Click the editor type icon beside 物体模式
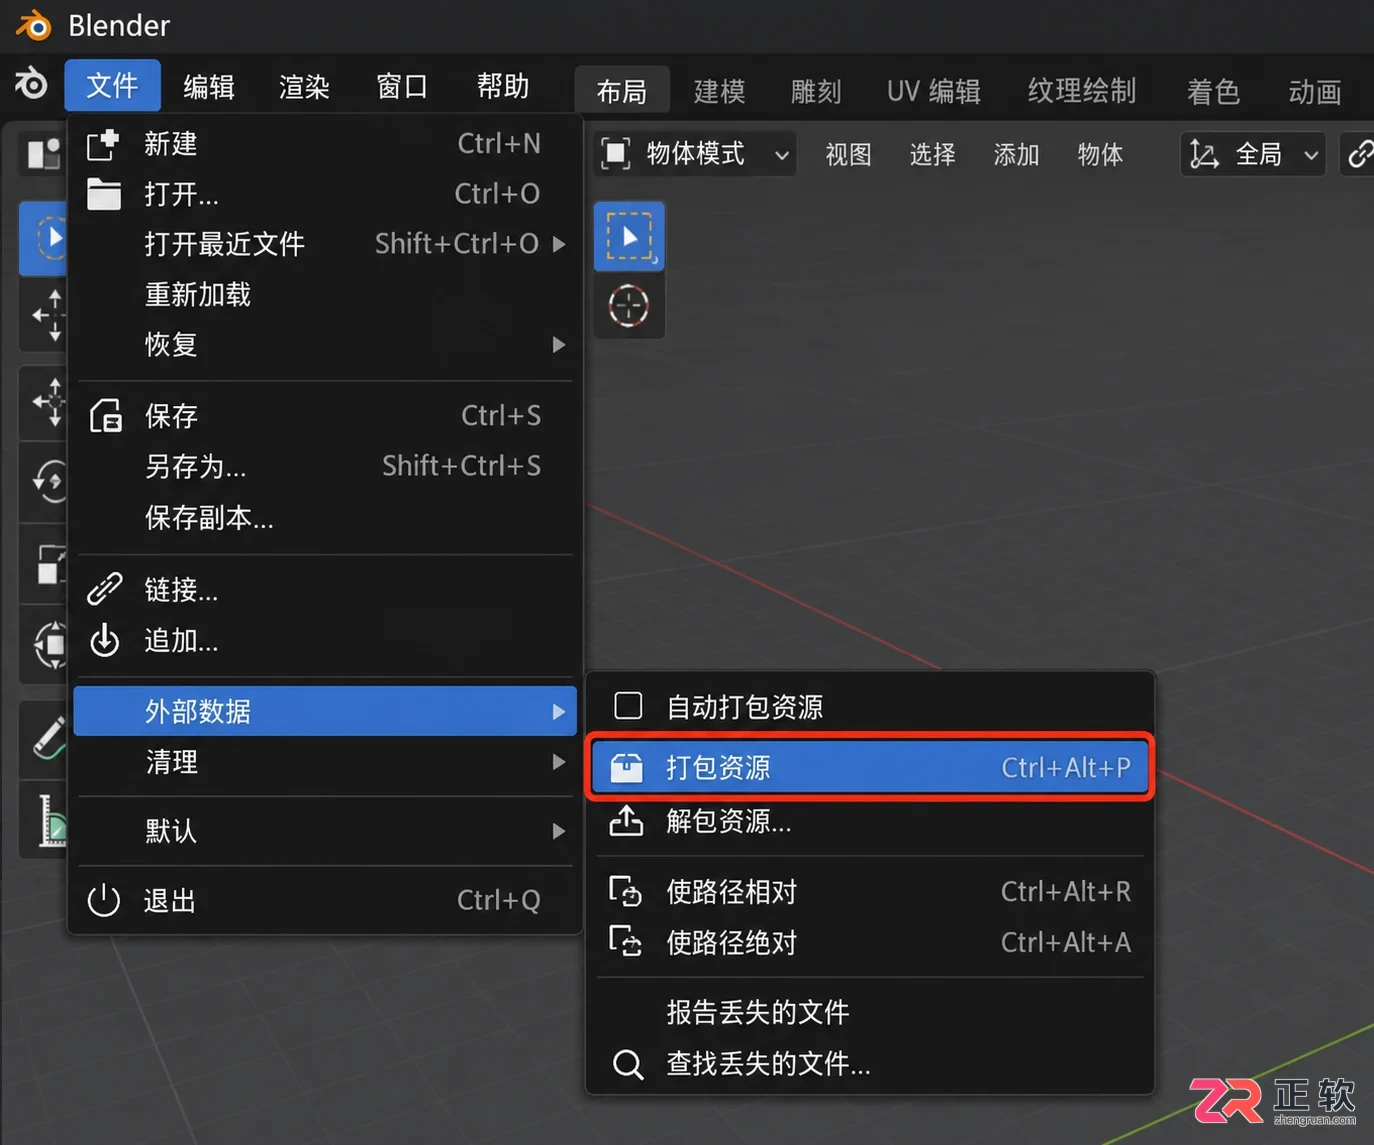The height and width of the screenshot is (1145, 1374). point(615,154)
